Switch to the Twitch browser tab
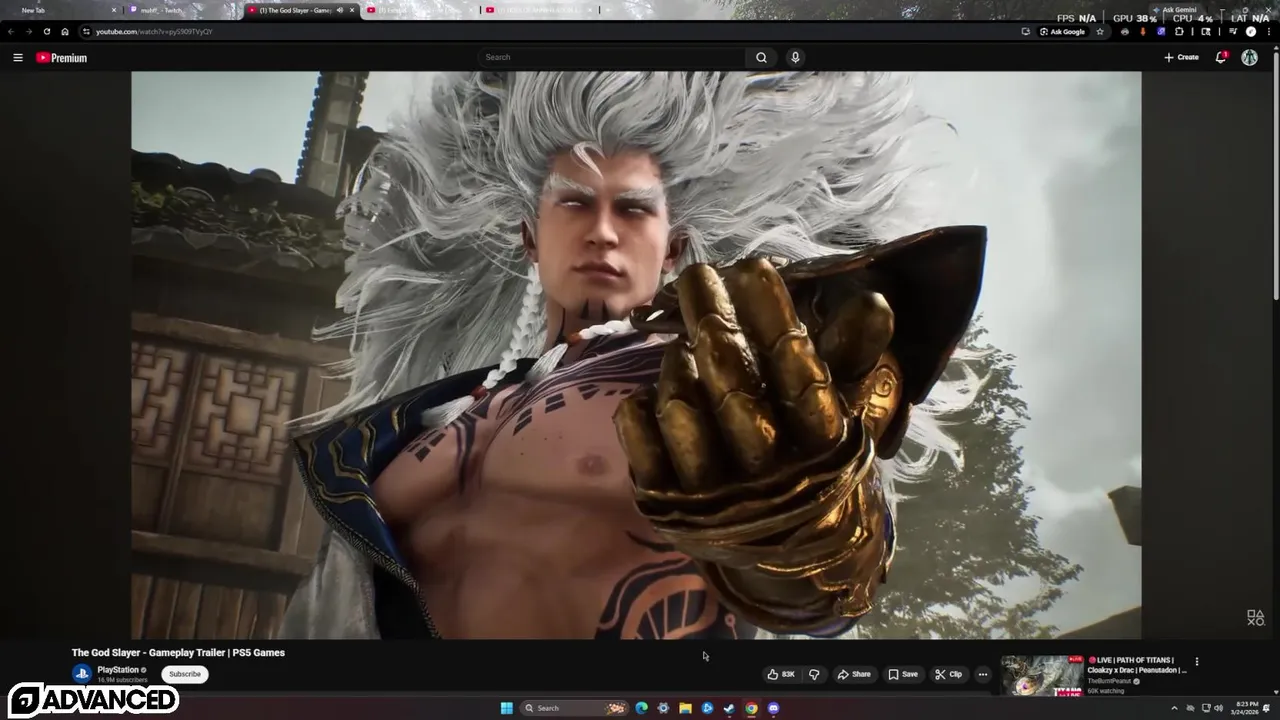1280x720 pixels. (x=183, y=10)
